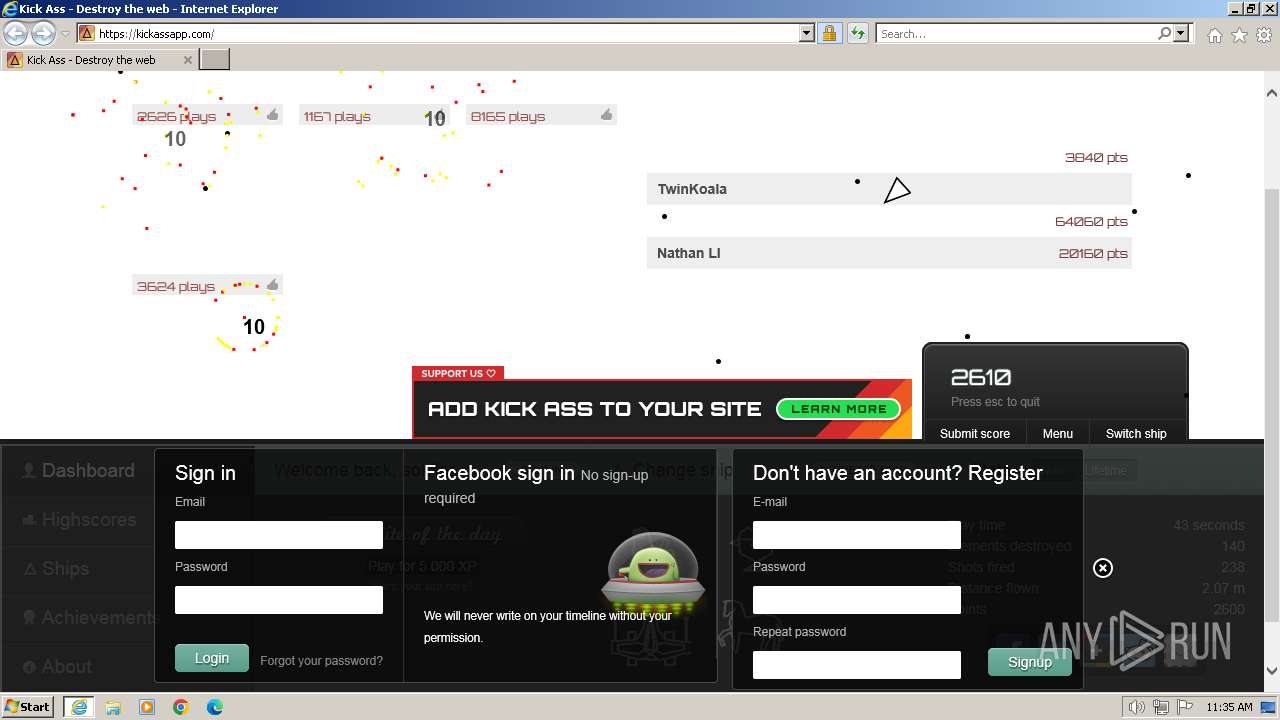
Task: Click the 3840 pts score text
Action: click(x=1096, y=158)
